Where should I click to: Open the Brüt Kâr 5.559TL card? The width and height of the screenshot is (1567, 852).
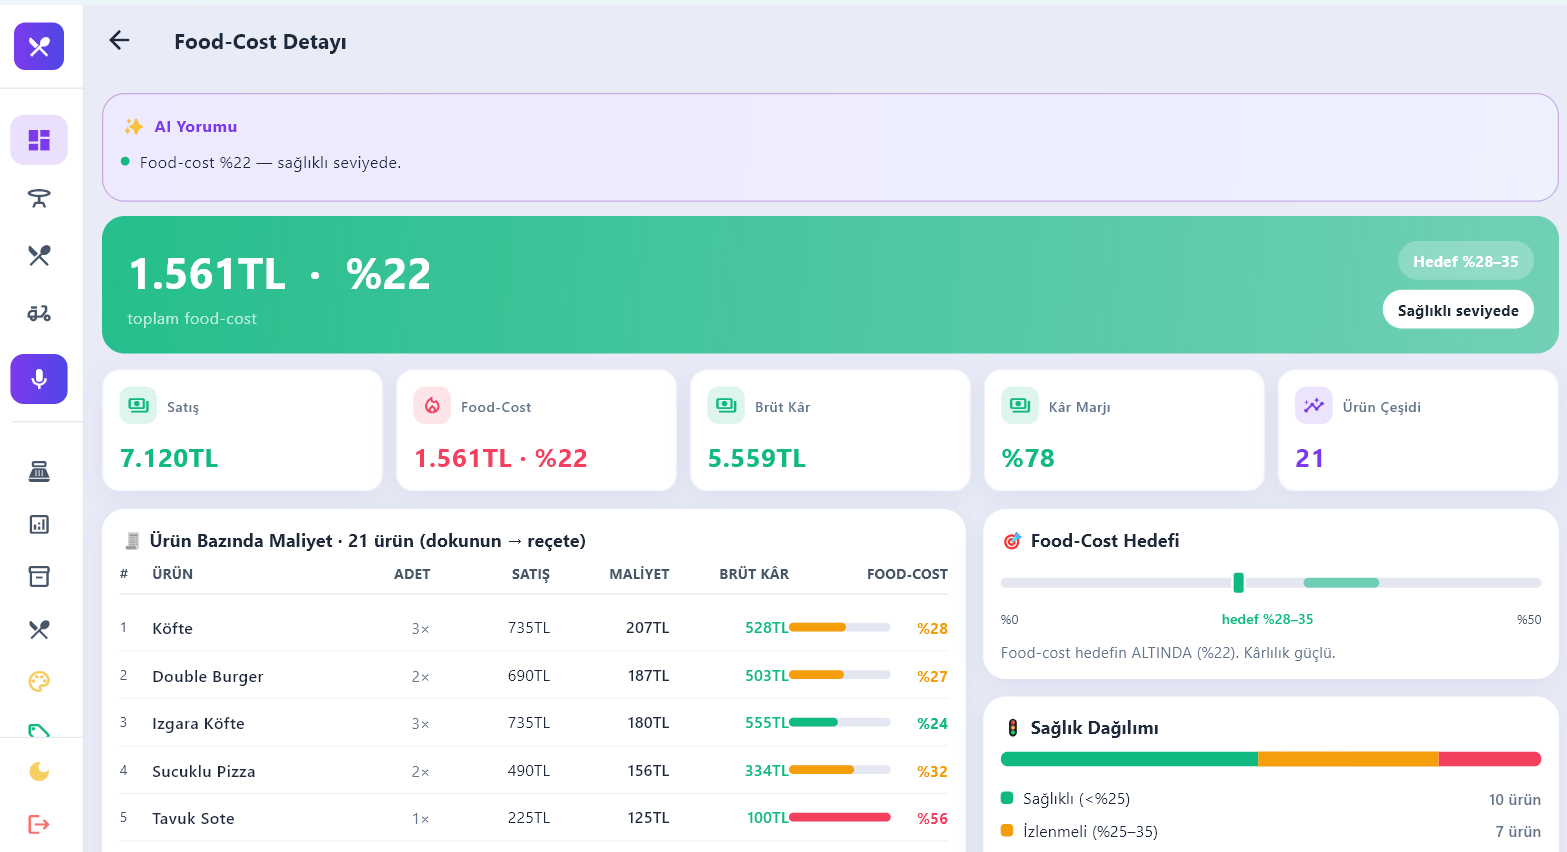(830, 431)
